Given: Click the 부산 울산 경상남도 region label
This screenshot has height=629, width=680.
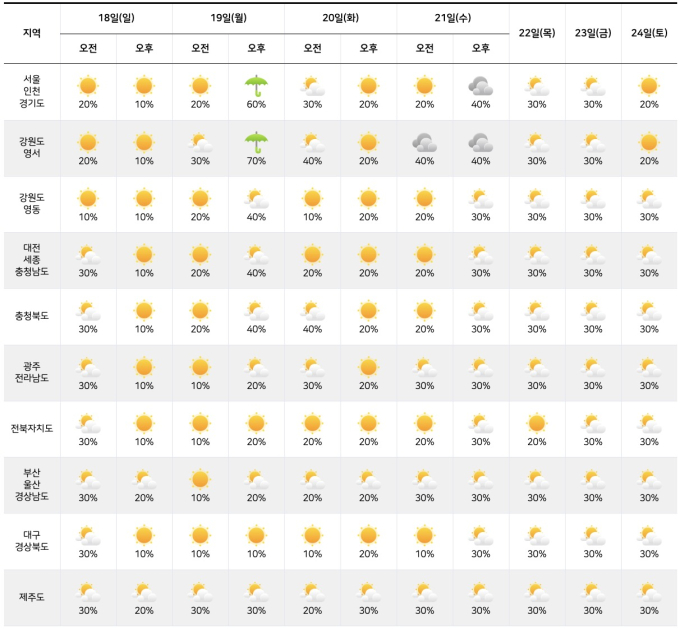Looking at the screenshot, I should (x=32, y=485).
